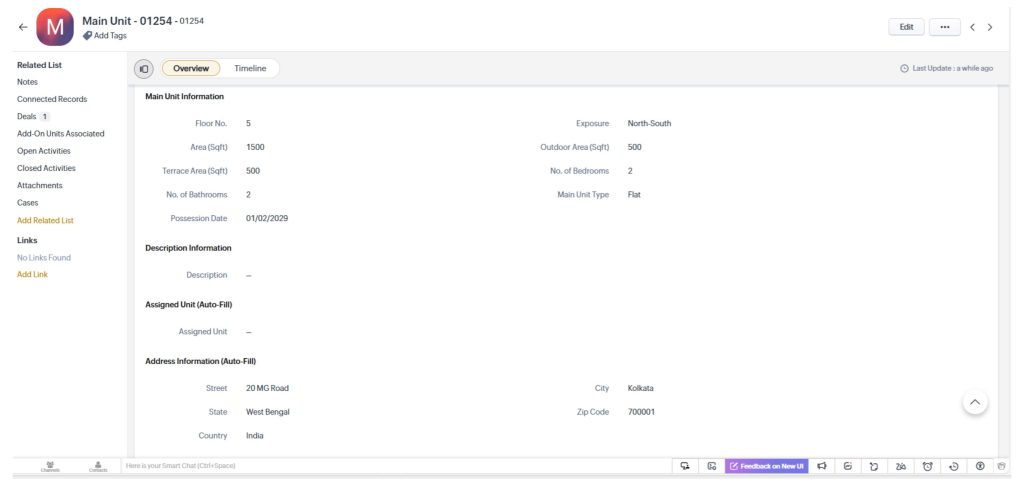Open Connected Records in the related list
The height and width of the screenshot is (484, 1024).
coord(52,99)
